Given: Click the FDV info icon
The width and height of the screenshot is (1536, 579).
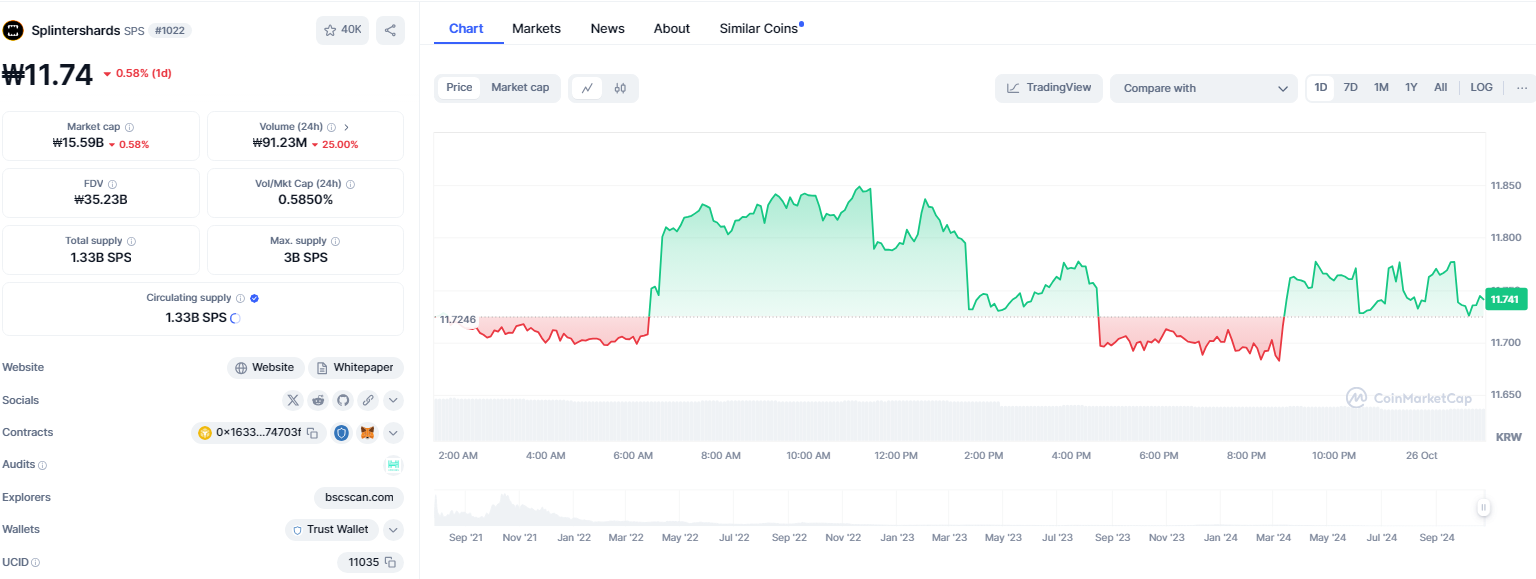Looking at the screenshot, I should click(x=112, y=184).
